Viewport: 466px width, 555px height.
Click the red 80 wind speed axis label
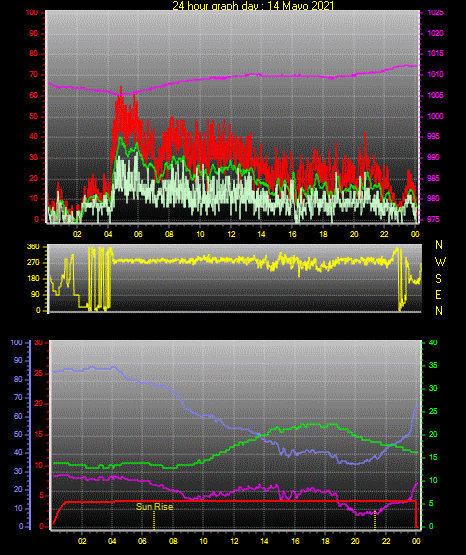pyautogui.click(x=33, y=54)
